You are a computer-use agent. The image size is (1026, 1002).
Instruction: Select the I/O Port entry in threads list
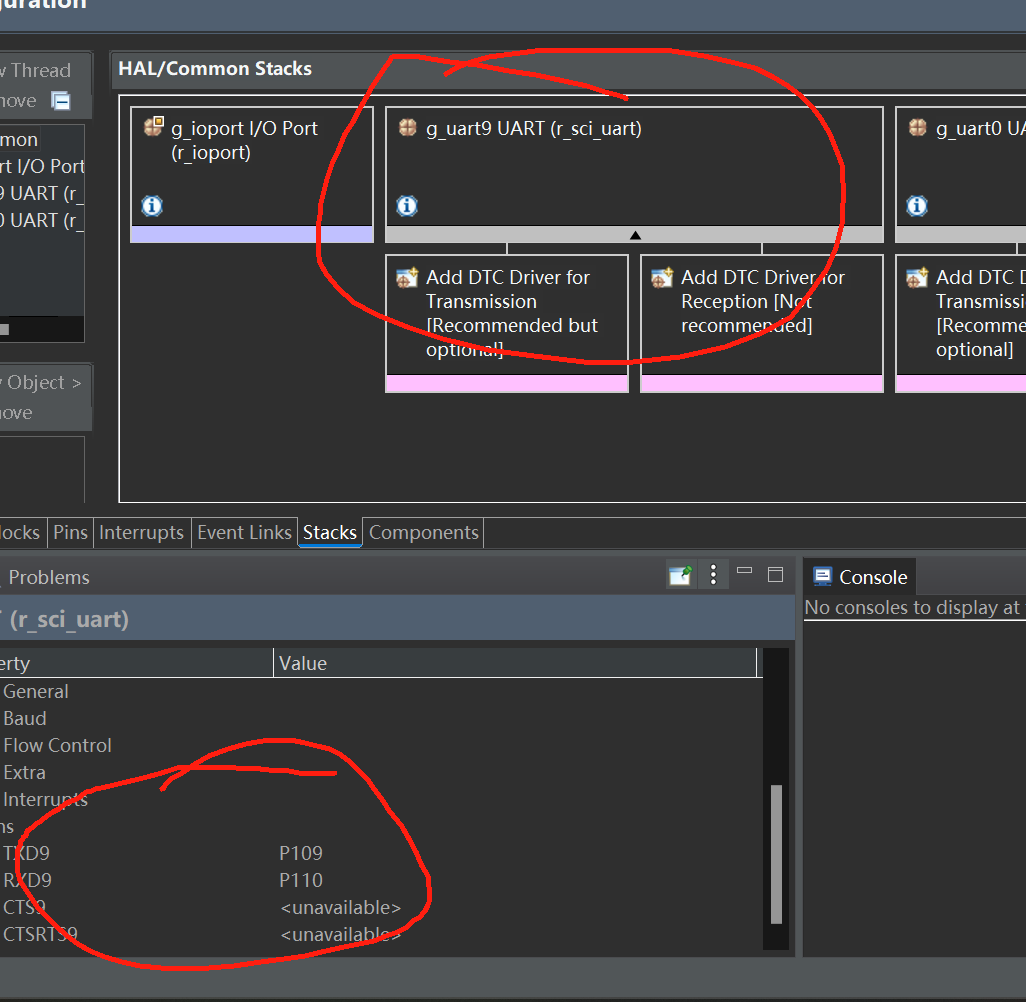pyautogui.click(x=42, y=166)
